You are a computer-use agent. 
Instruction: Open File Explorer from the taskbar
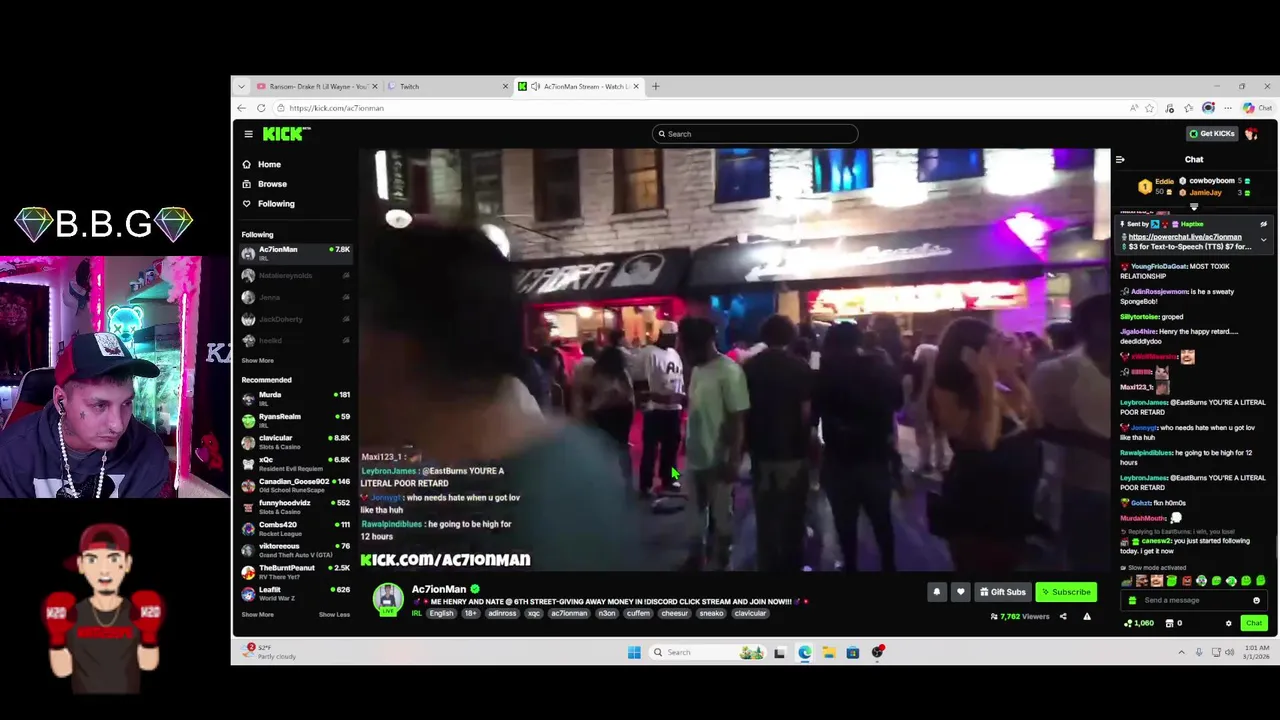pos(829,652)
